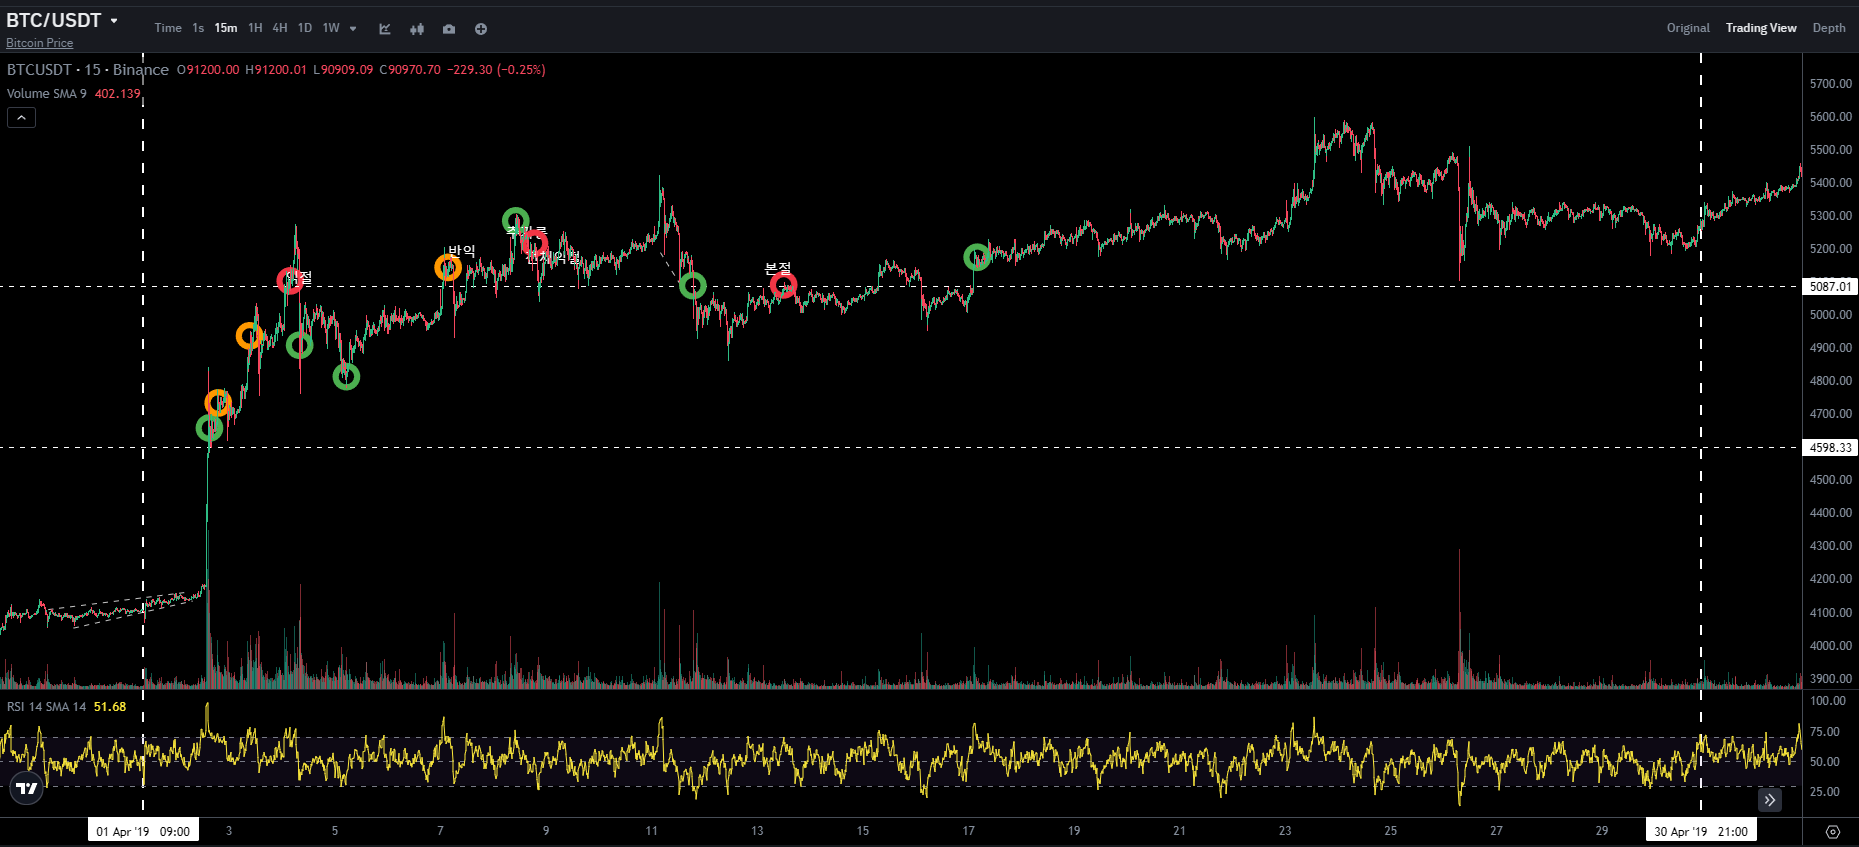Select the Time chart interval
This screenshot has height=847, width=1859.
click(x=168, y=28)
